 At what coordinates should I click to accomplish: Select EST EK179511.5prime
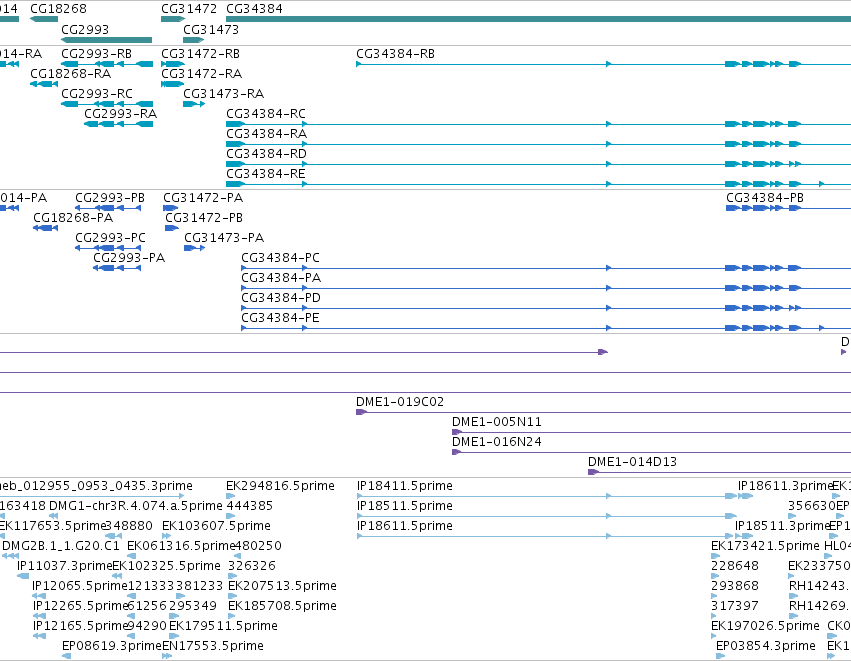coord(223,627)
